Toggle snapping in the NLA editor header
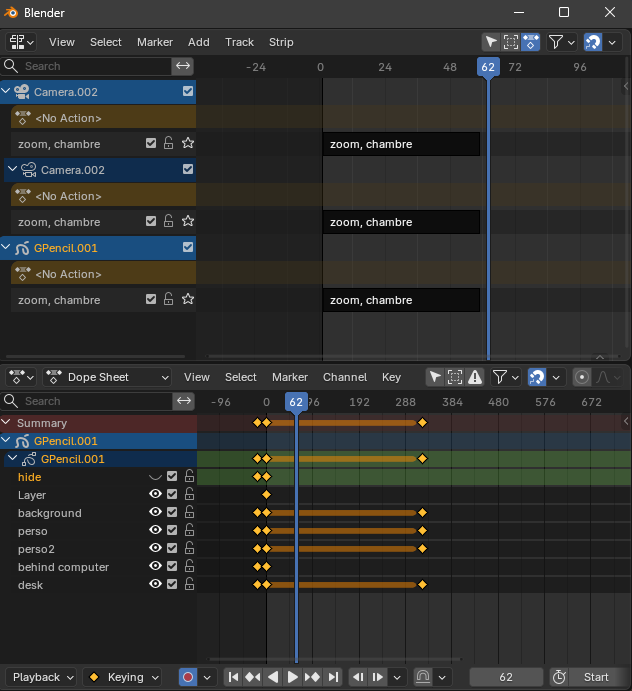 pos(593,42)
